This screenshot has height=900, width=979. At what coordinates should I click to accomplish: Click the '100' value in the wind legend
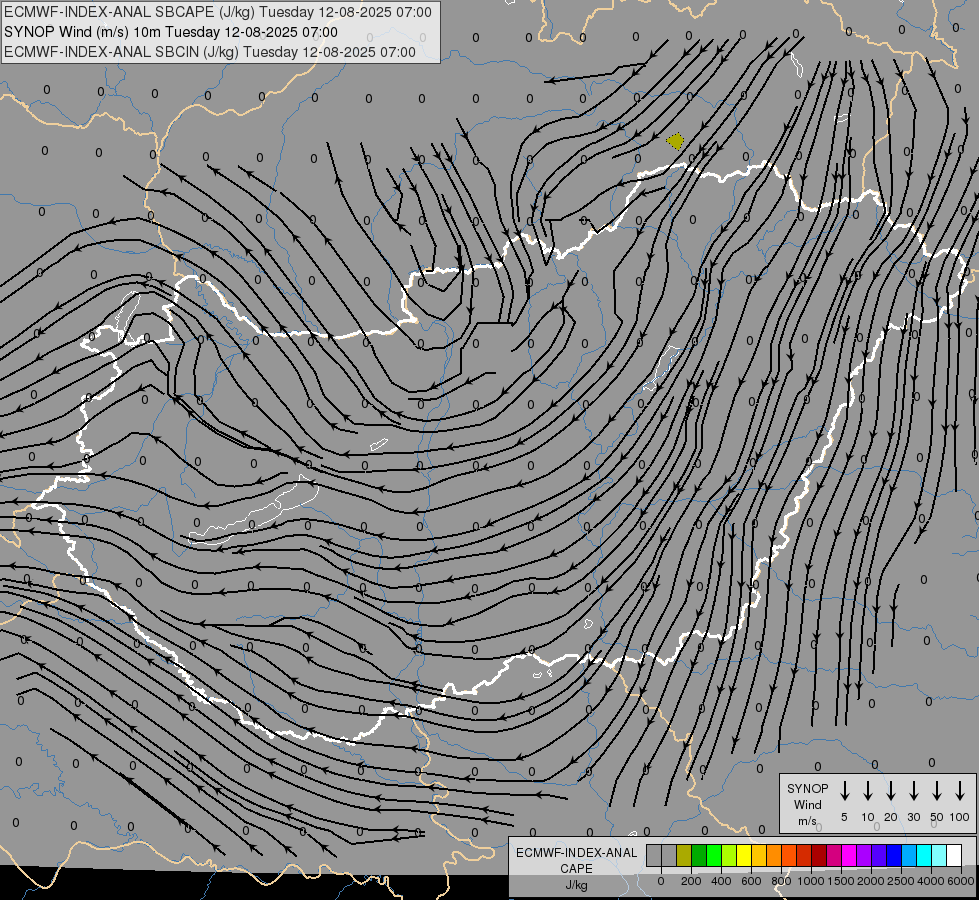coord(960,817)
